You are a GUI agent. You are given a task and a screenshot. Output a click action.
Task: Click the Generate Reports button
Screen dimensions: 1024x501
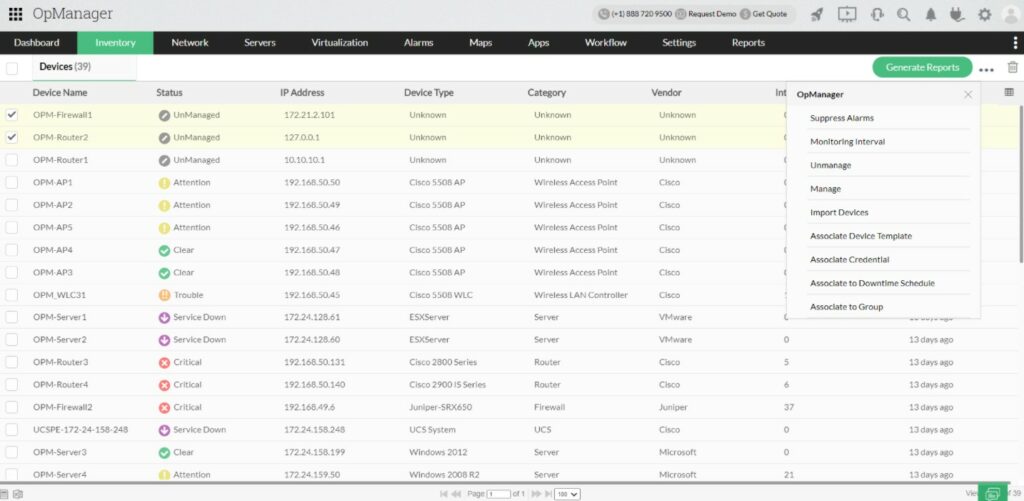point(922,67)
